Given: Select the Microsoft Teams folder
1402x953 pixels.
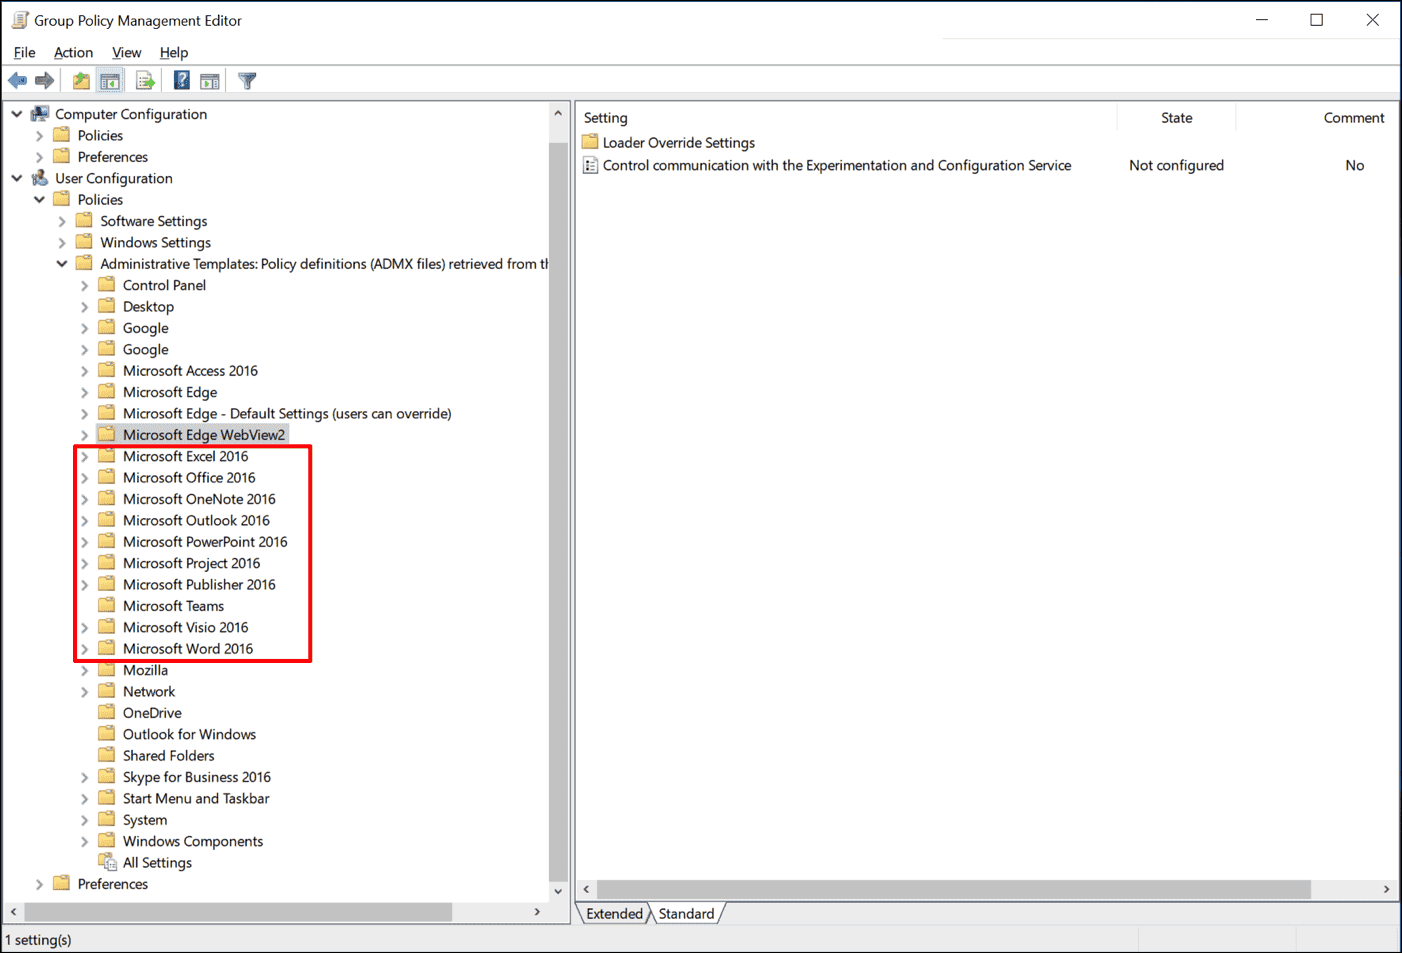Looking at the screenshot, I should click(x=173, y=605).
